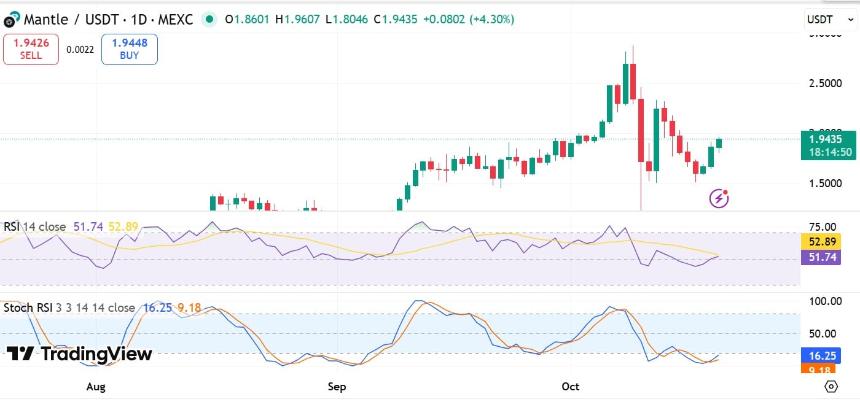Click the 2.5000 price scale label
This screenshot has width=860, height=402.
point(826,84)
